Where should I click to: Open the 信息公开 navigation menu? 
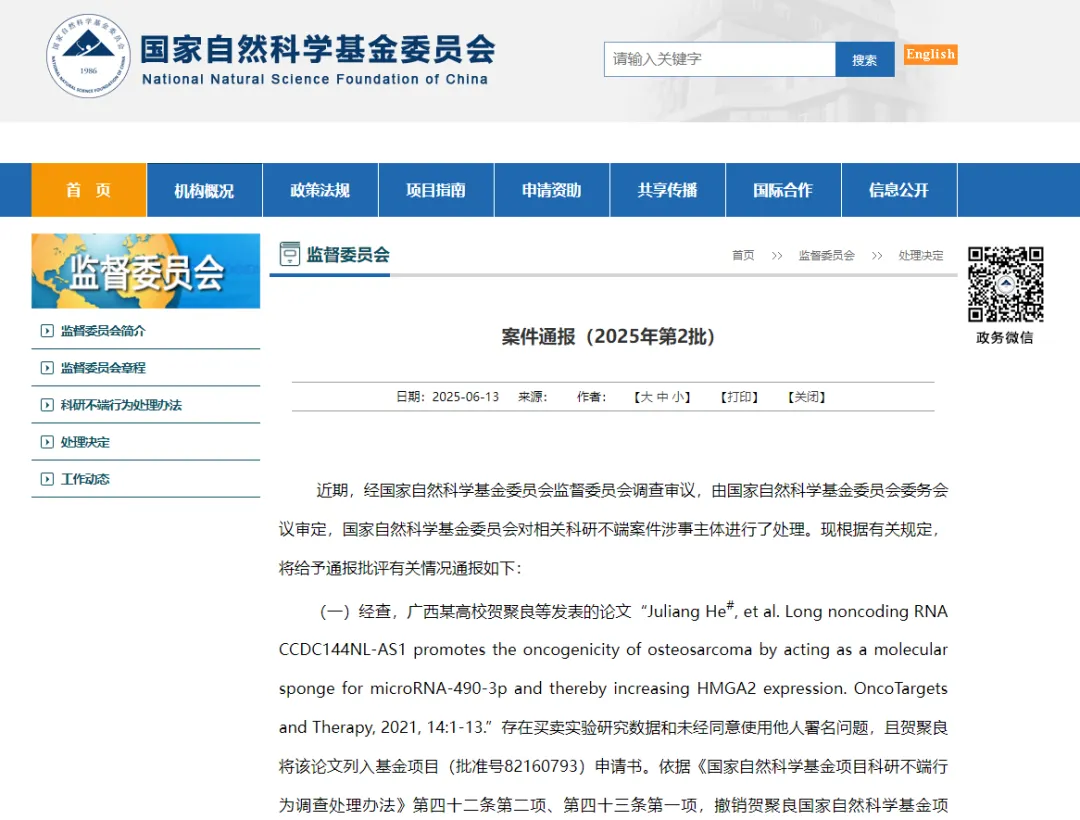point(899,190)
